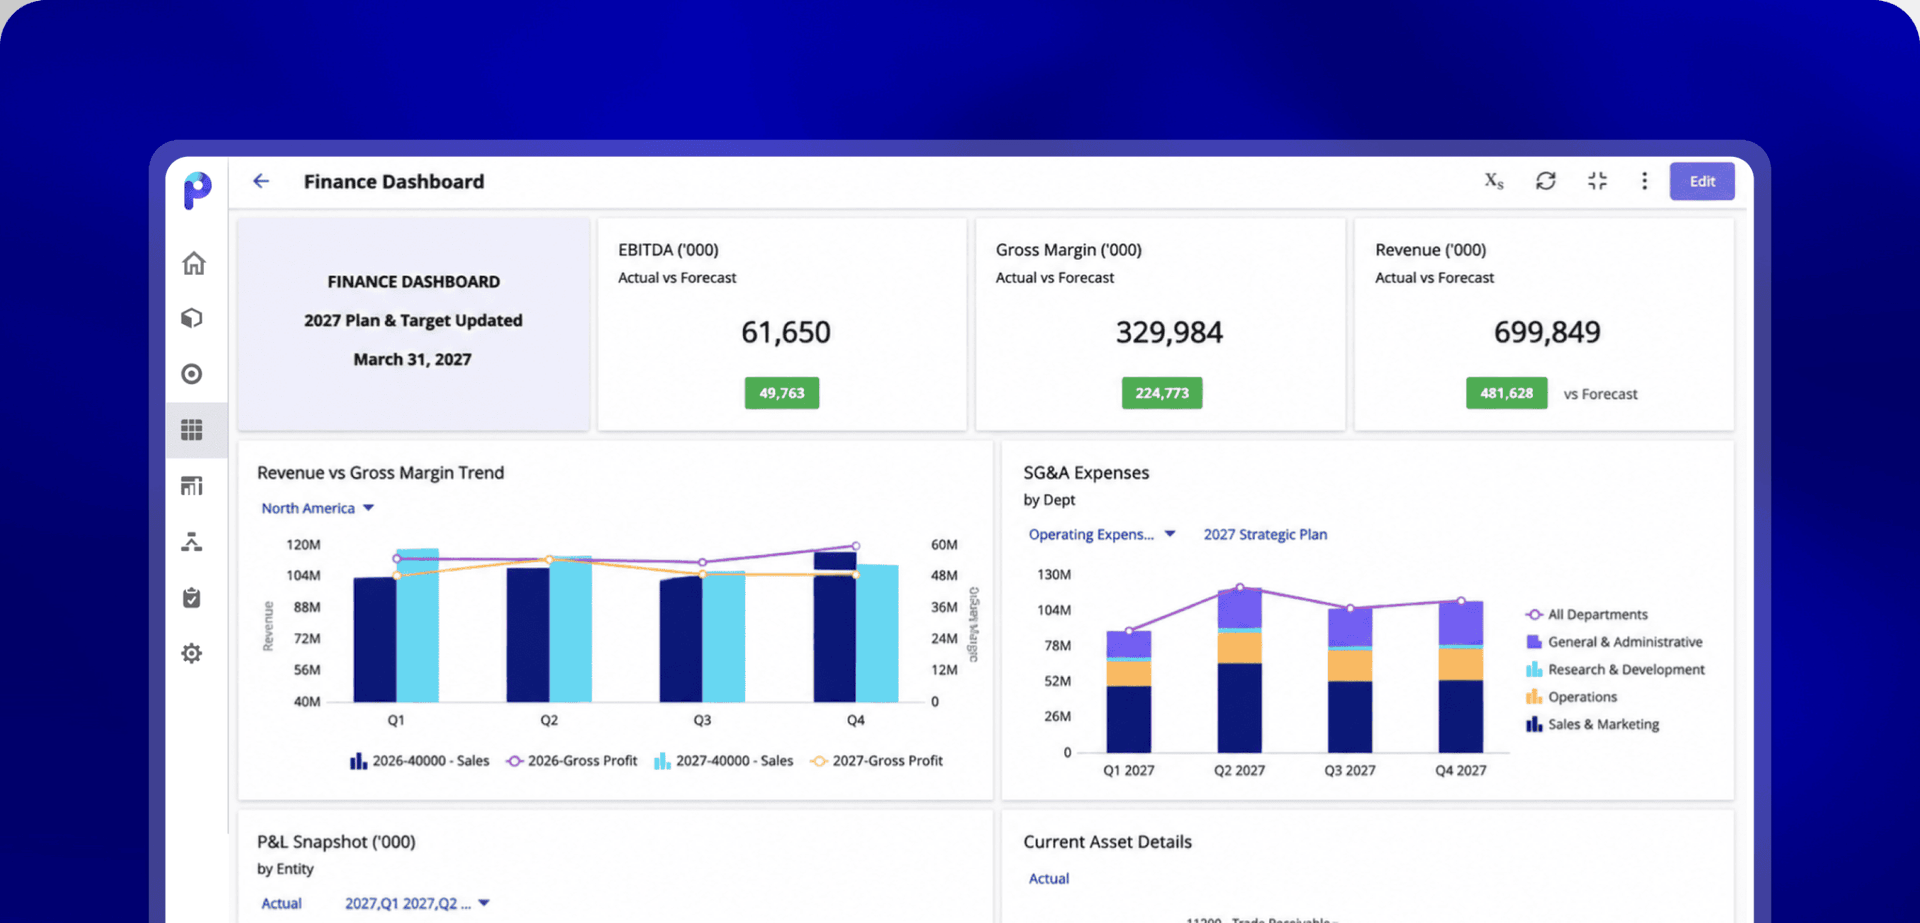1920x923 pixels.
Task: Toggle the General & Administrative legend item
Action: point(1614,642)
